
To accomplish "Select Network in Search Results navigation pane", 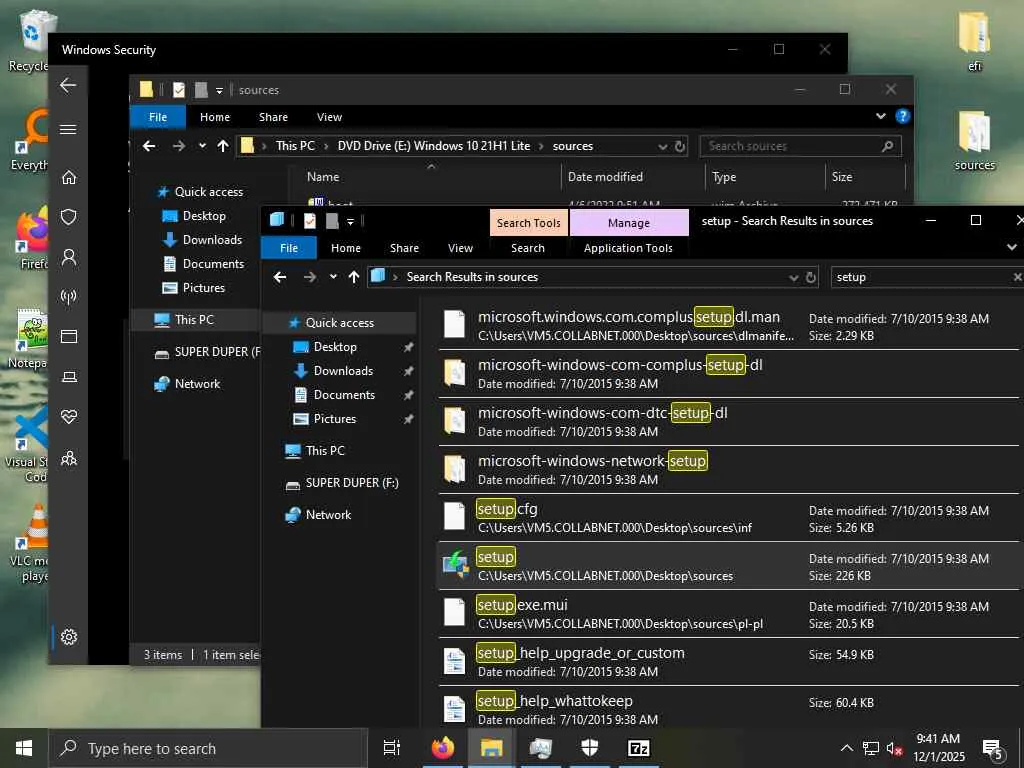I will tap(328, 515).
